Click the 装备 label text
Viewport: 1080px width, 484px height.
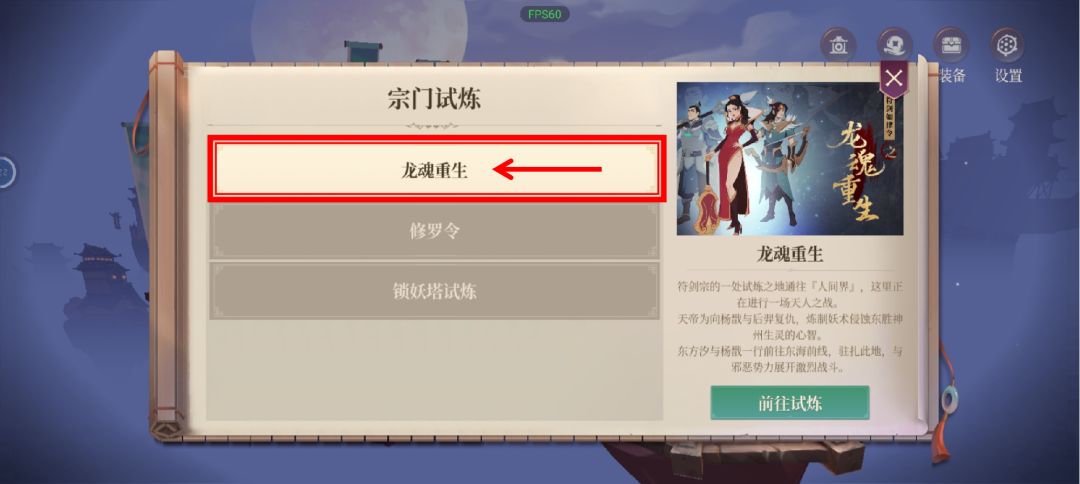(x=954, y=76)
